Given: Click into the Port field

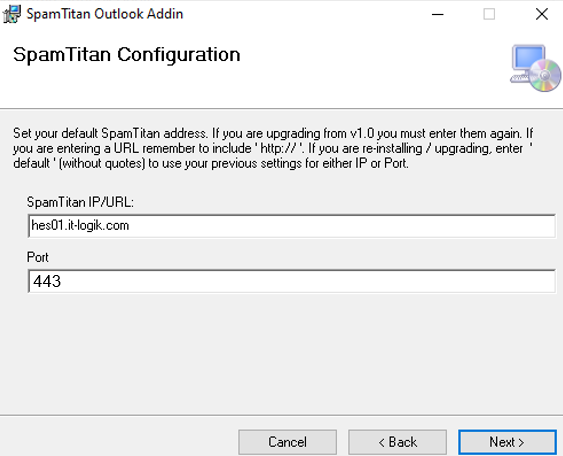Looking at the screenshot, I should pos(292,281).
